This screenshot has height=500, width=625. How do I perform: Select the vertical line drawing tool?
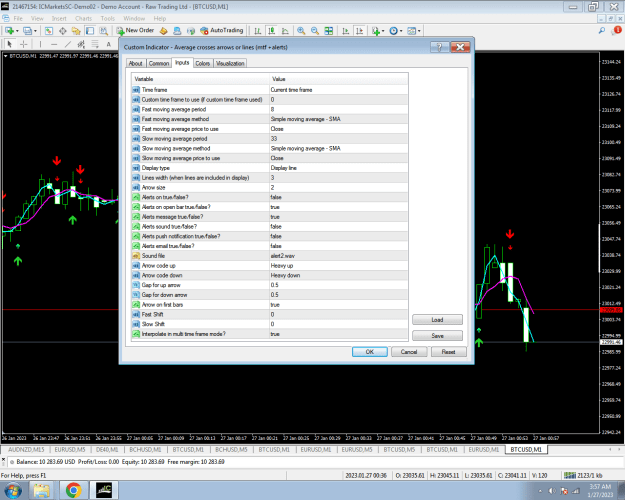40,44
